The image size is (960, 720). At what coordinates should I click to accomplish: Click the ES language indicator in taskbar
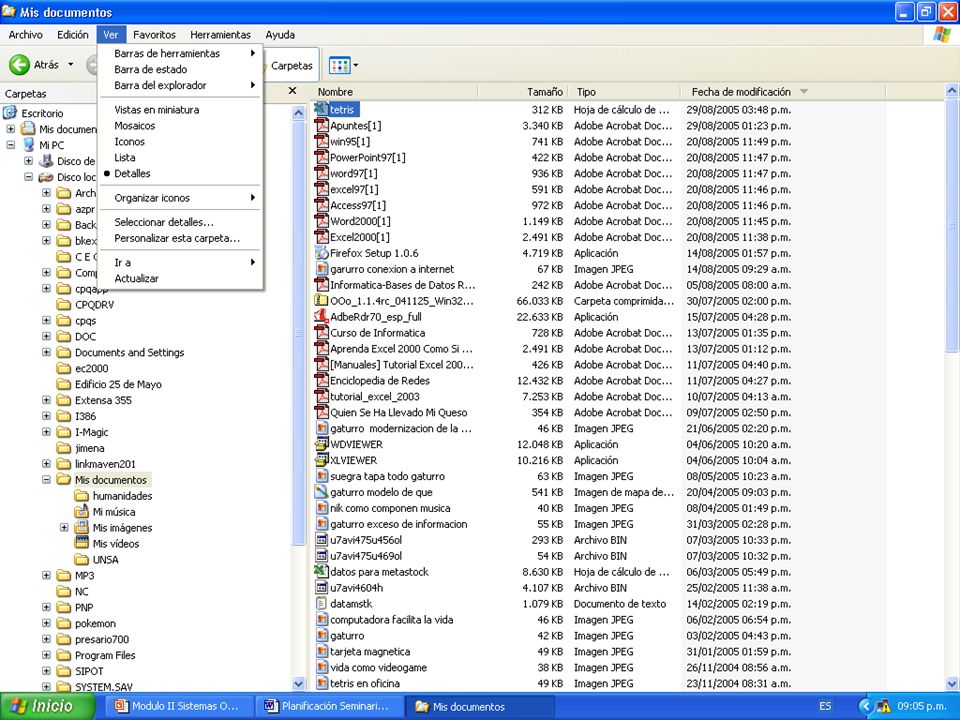pyautogui.click(x=825, y=706)
